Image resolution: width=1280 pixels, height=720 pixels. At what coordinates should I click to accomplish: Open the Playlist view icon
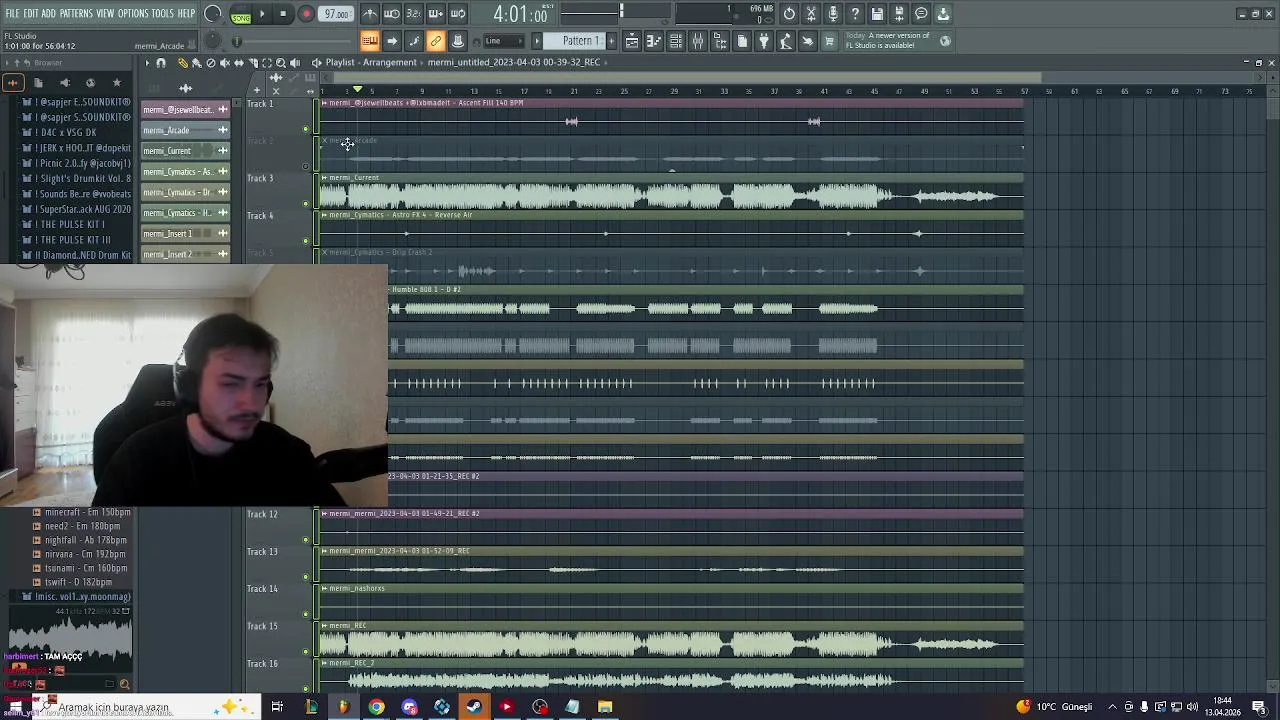coord(632,41)
